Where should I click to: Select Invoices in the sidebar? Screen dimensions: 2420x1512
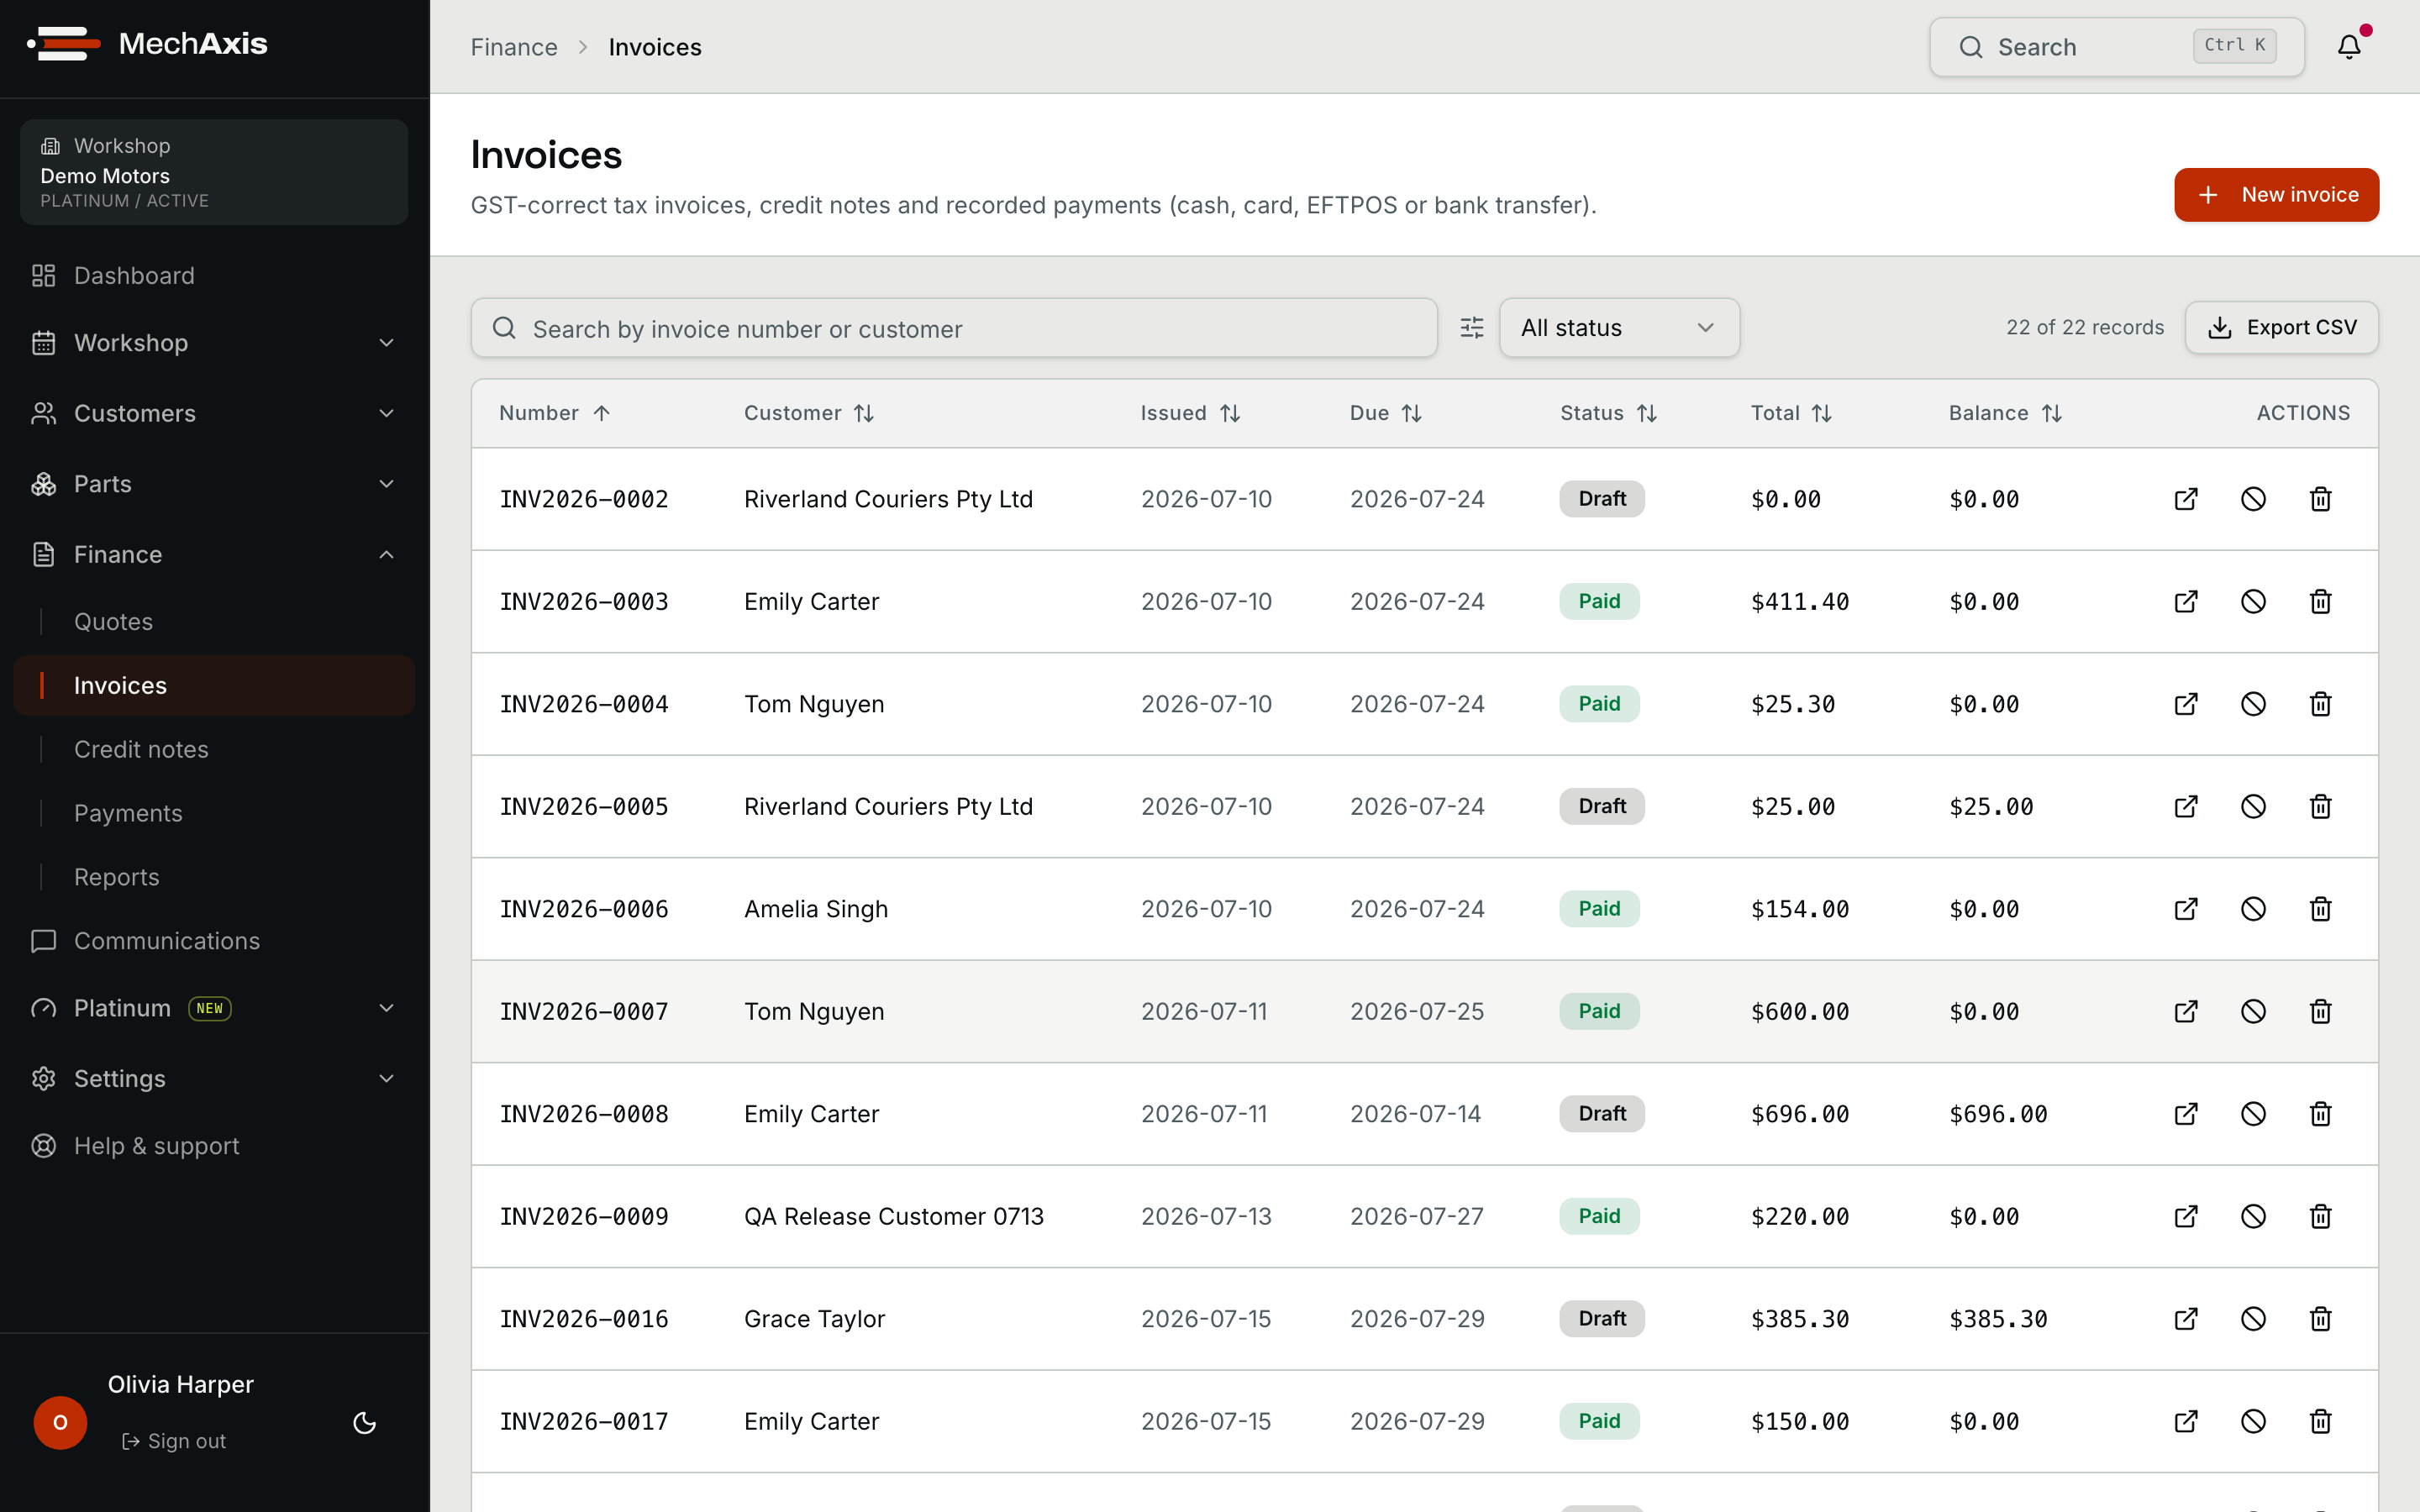pos(214,685)
